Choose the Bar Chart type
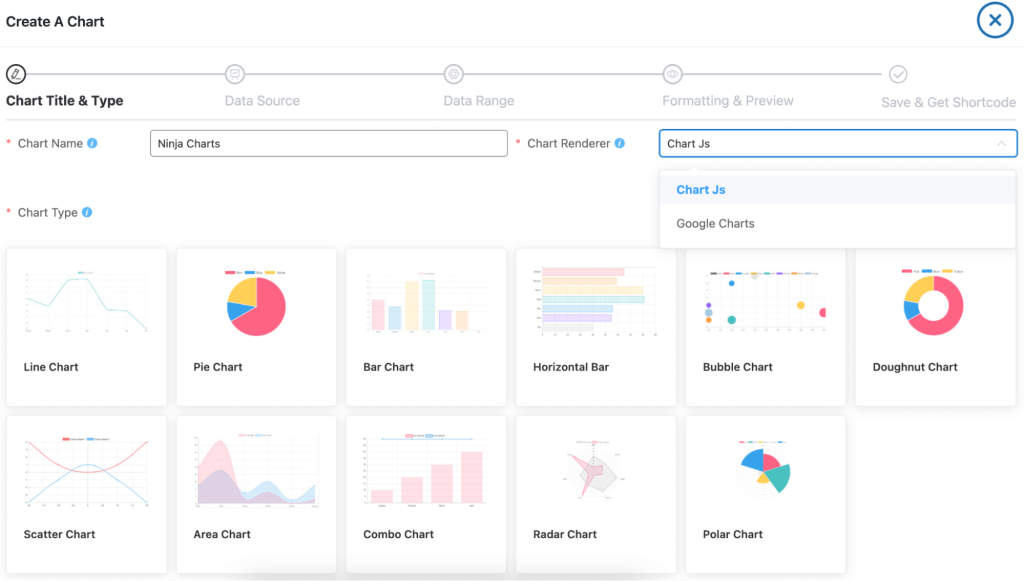 click(426, 327)
